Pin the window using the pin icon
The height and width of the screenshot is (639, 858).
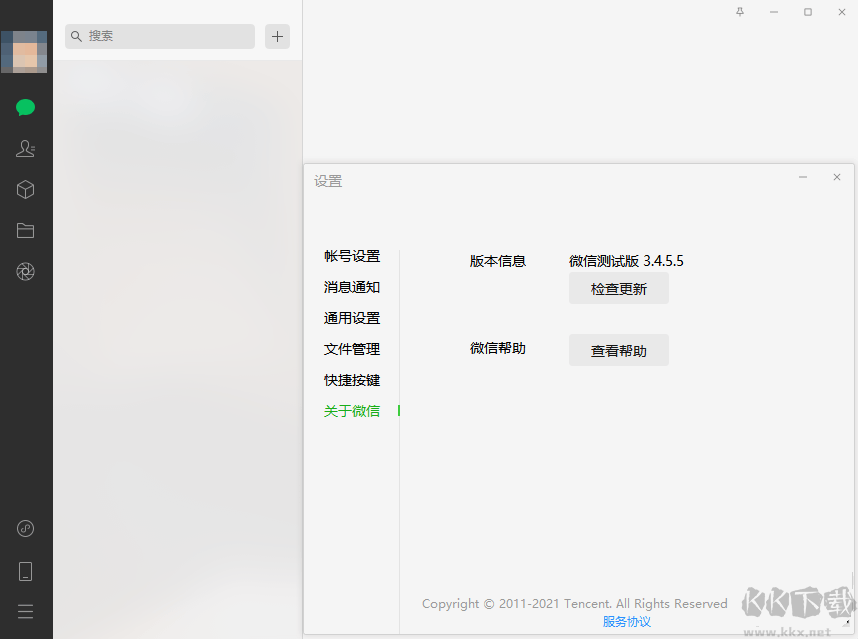coord(739,12)
